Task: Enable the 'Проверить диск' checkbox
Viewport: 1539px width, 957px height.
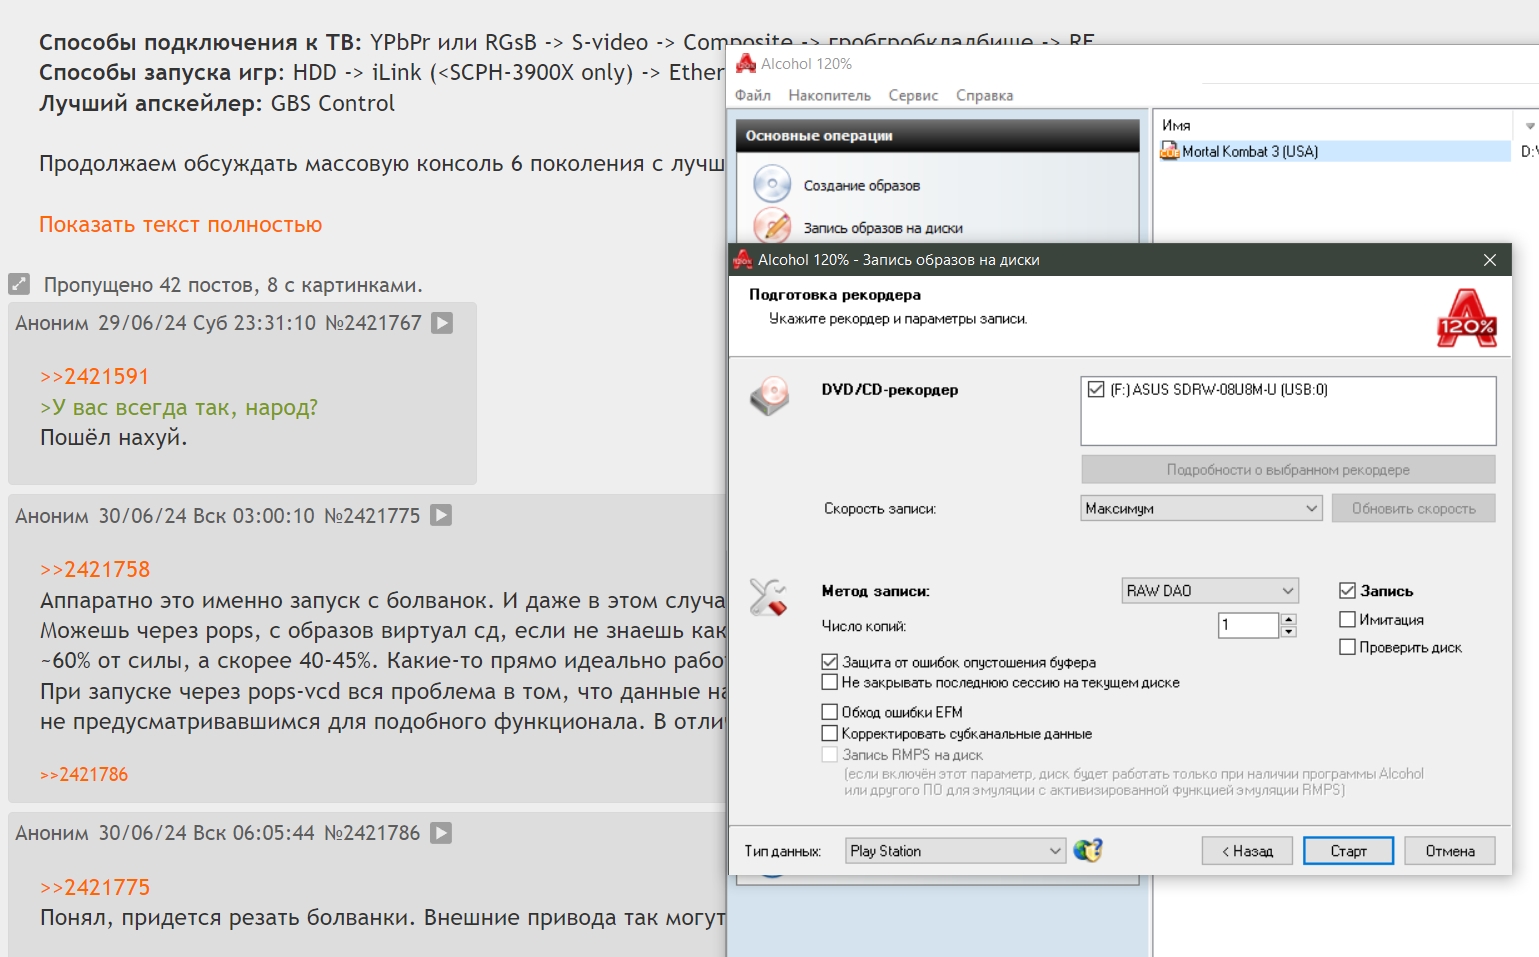Action: (x=1347, y=647)
